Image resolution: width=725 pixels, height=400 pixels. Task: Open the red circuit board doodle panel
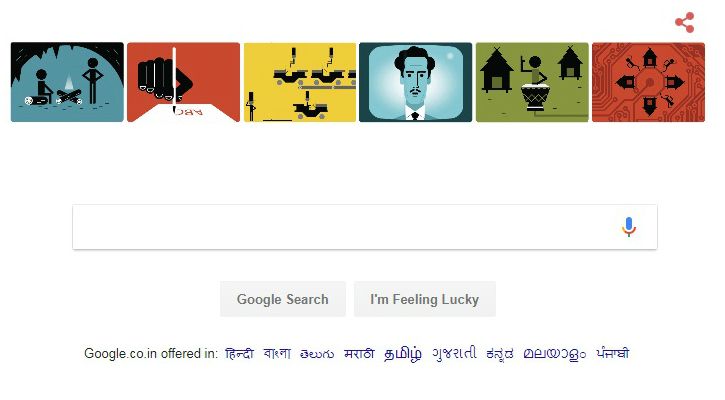coord(648,82)
